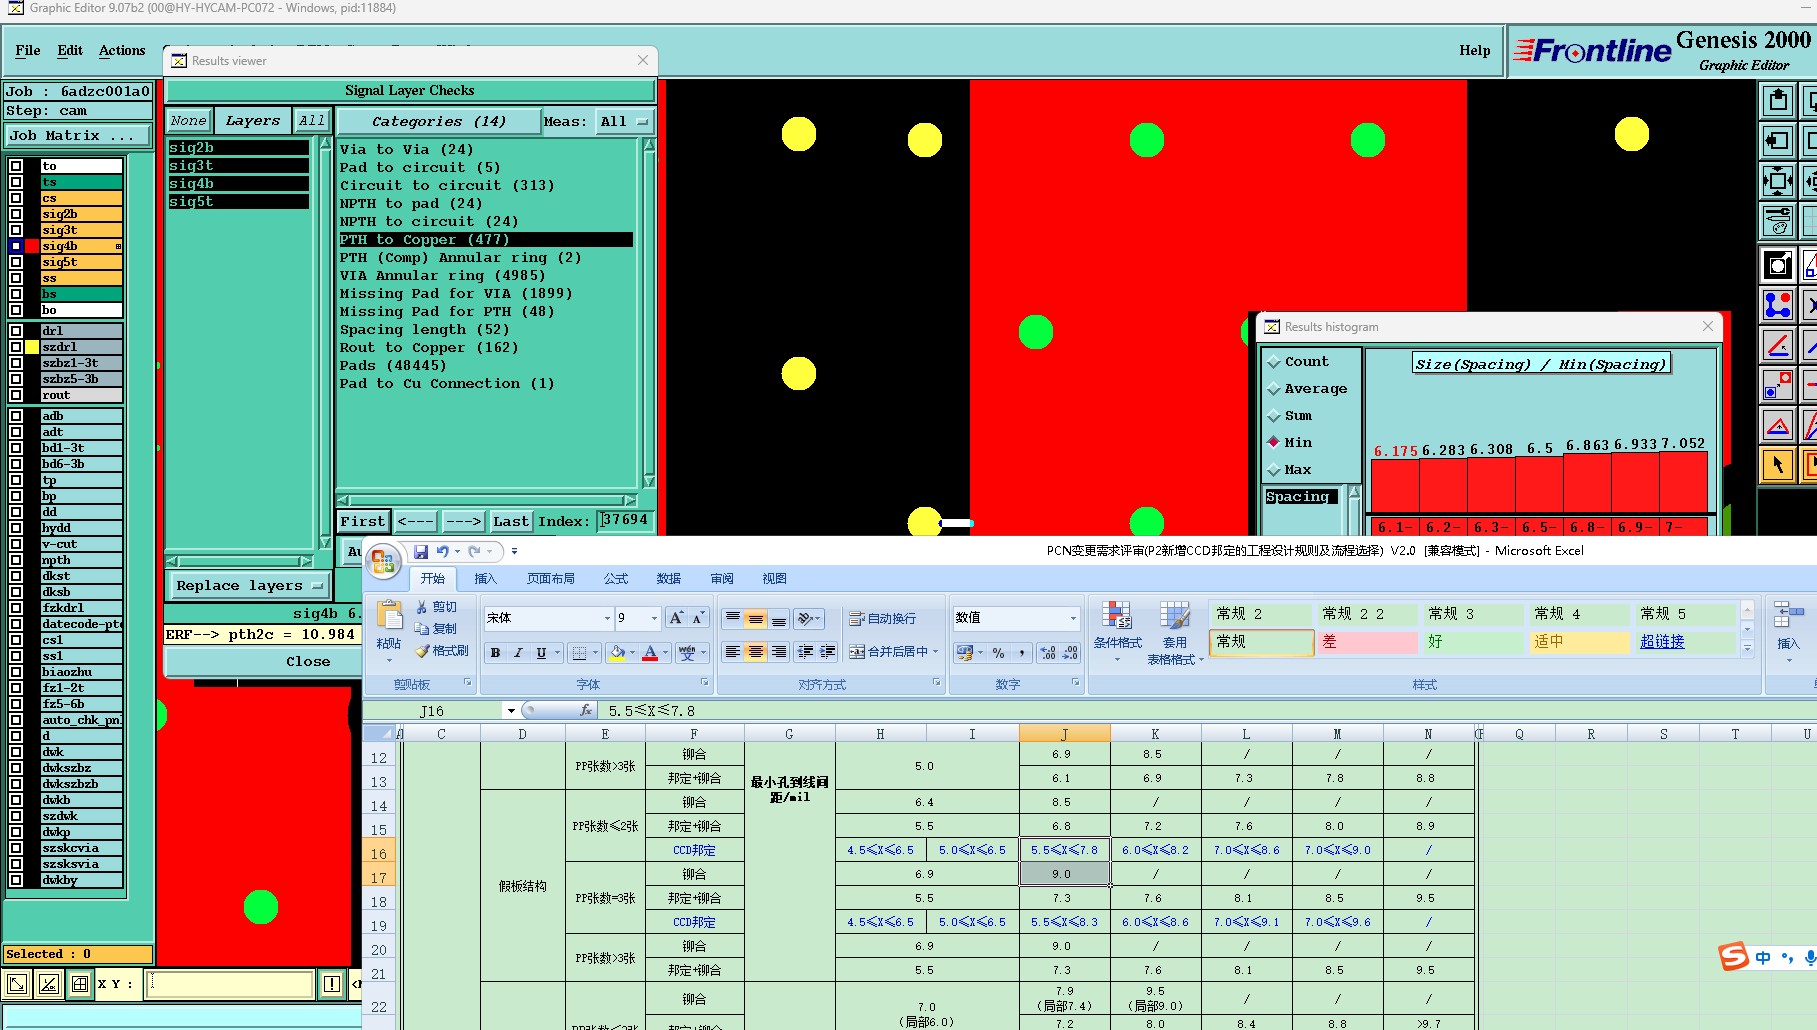Click the increase decimal icon
1817x1030 pixels.
coord(1047,653)
